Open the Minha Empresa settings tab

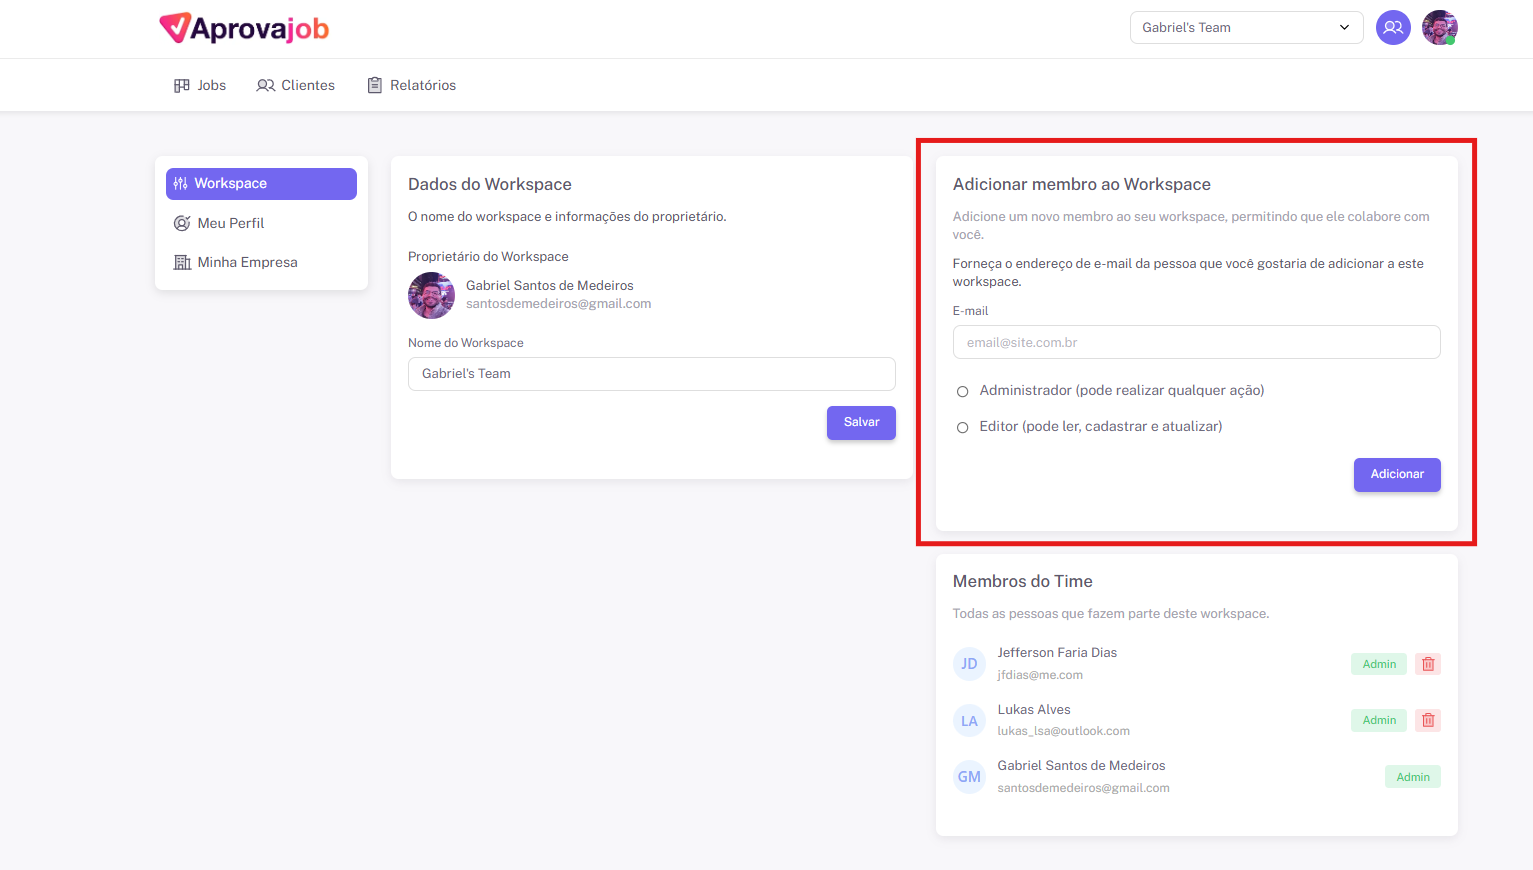(x=246, y=262)
